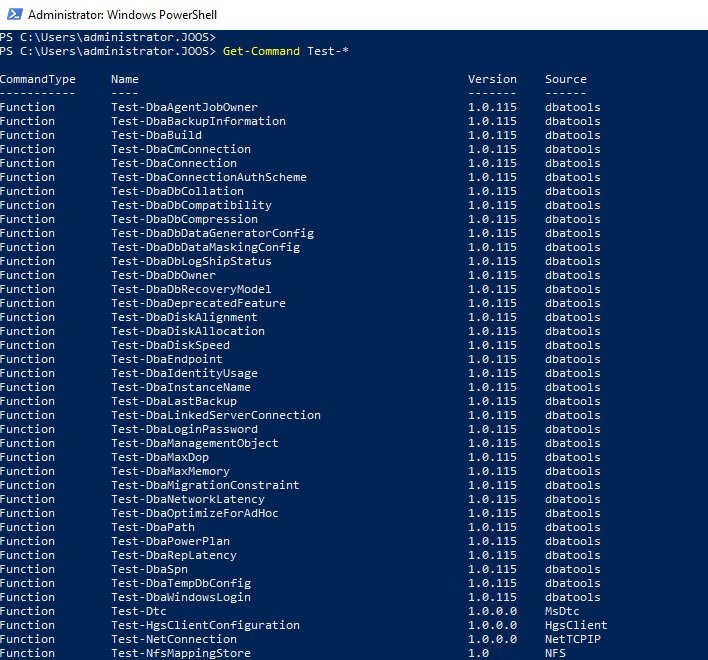Click the Source column header
This screenshot has width=708, height=660.
coord(566,79)
